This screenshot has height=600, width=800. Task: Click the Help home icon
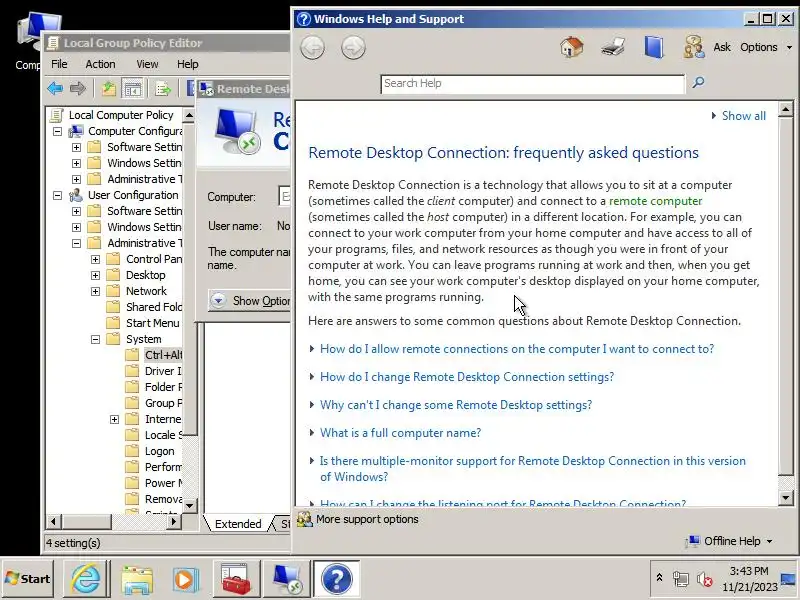[571, 47]
